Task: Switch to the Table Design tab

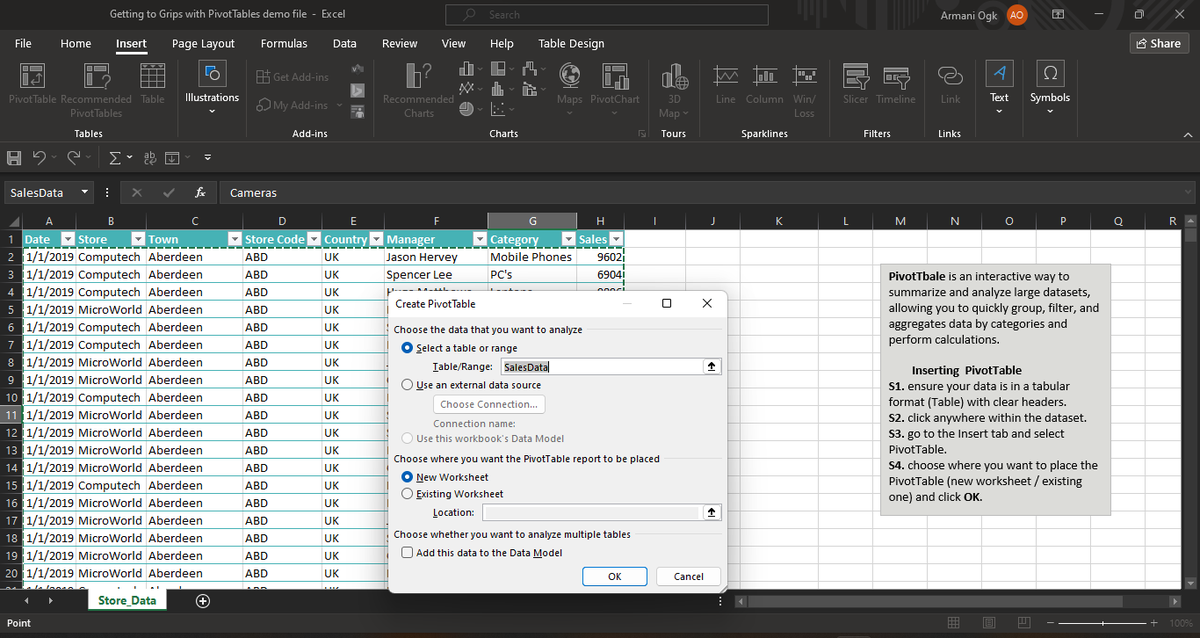Action: pyautogui.click(x=571, y=43)
